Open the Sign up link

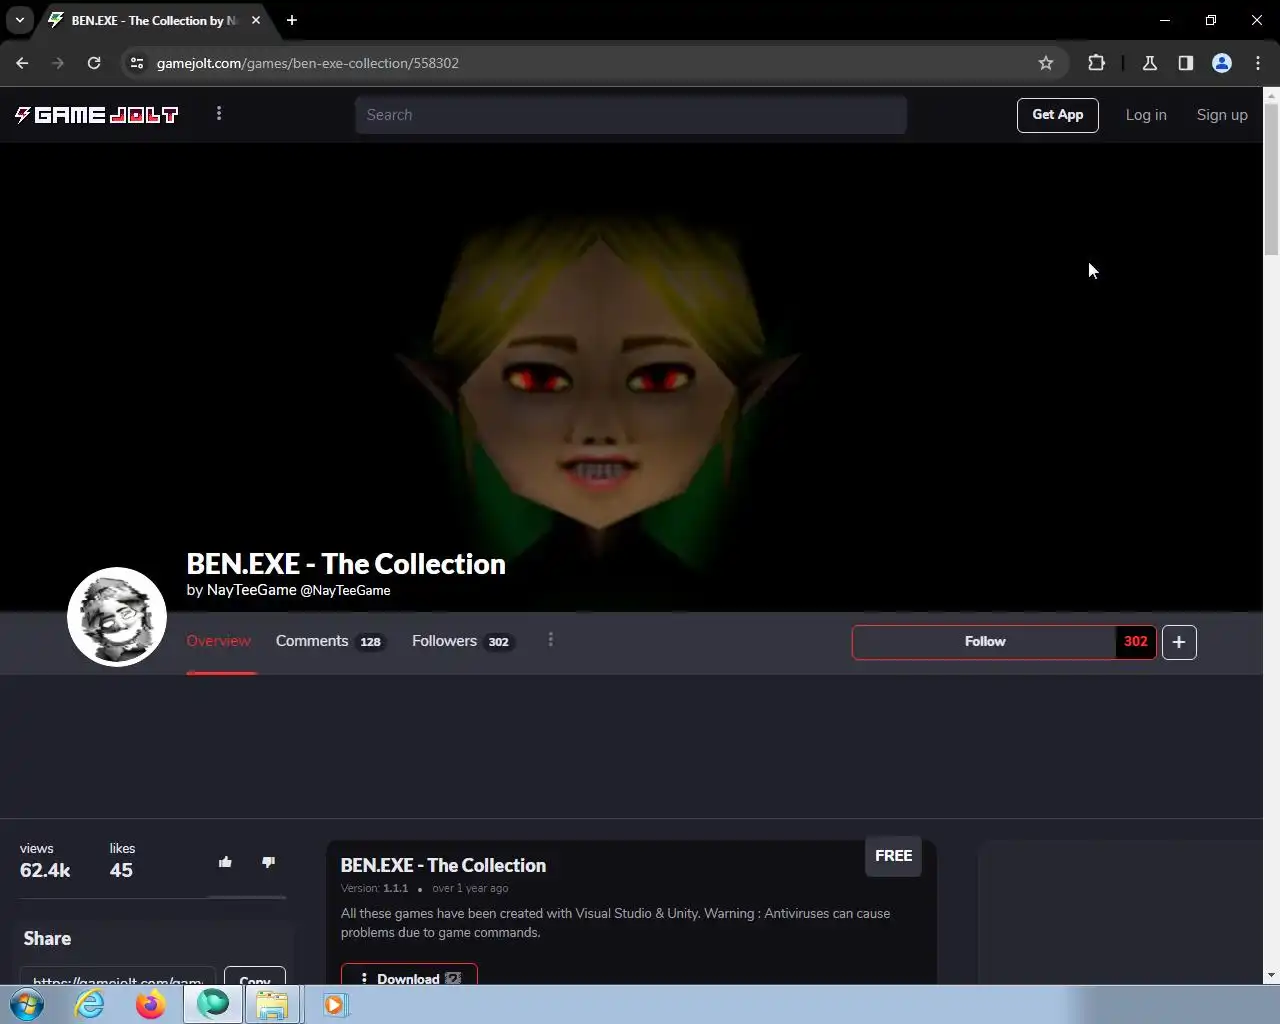pyautogui.click(x=1222, y=115)
